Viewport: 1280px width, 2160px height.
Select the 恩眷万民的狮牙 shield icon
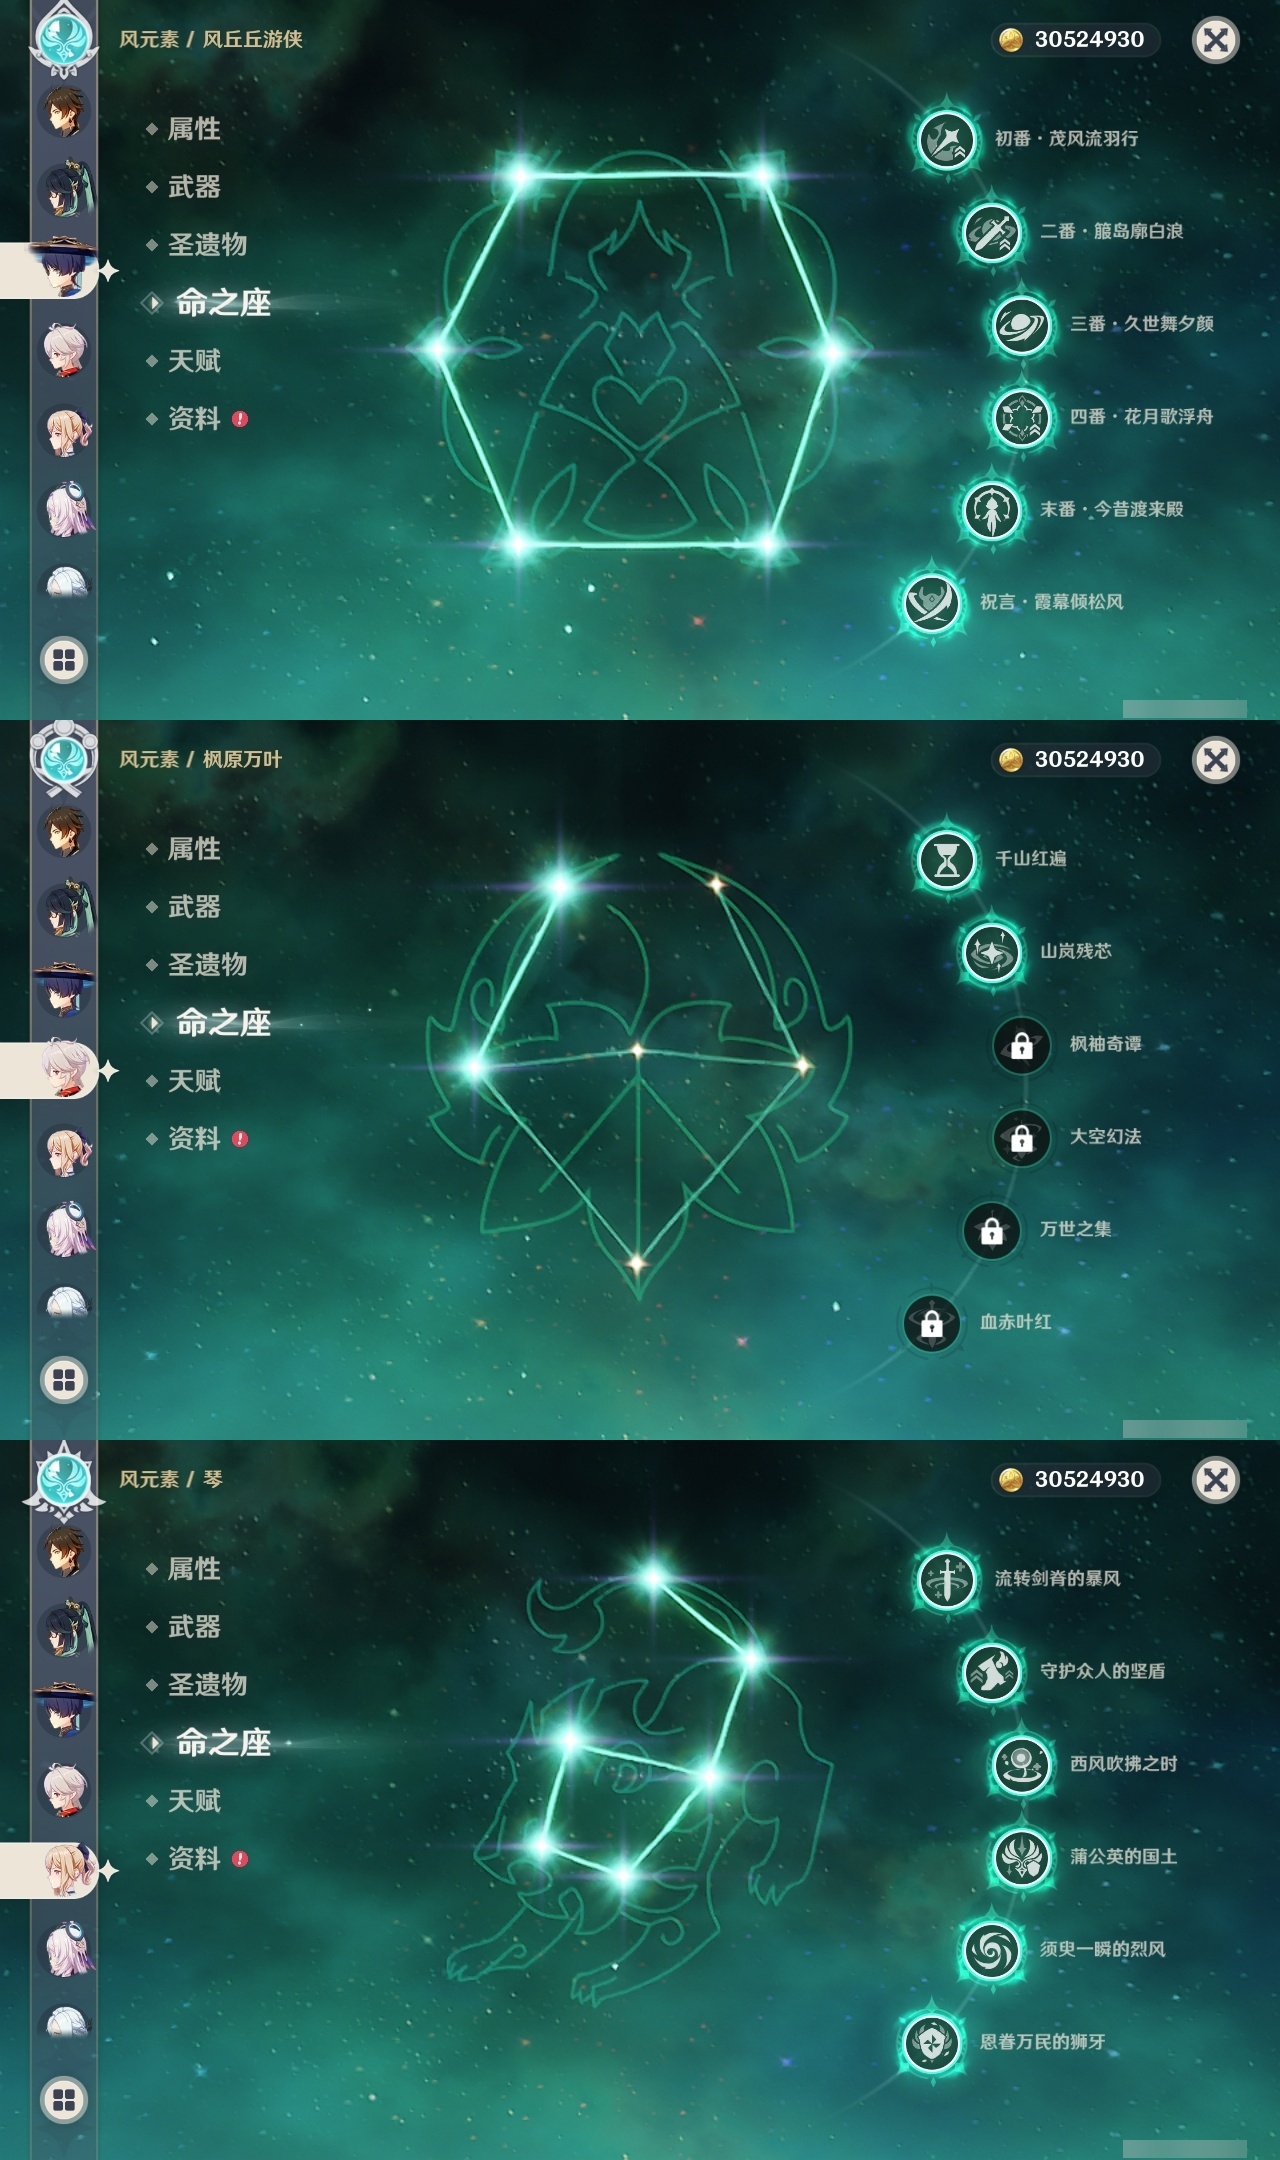[931, 2042]
